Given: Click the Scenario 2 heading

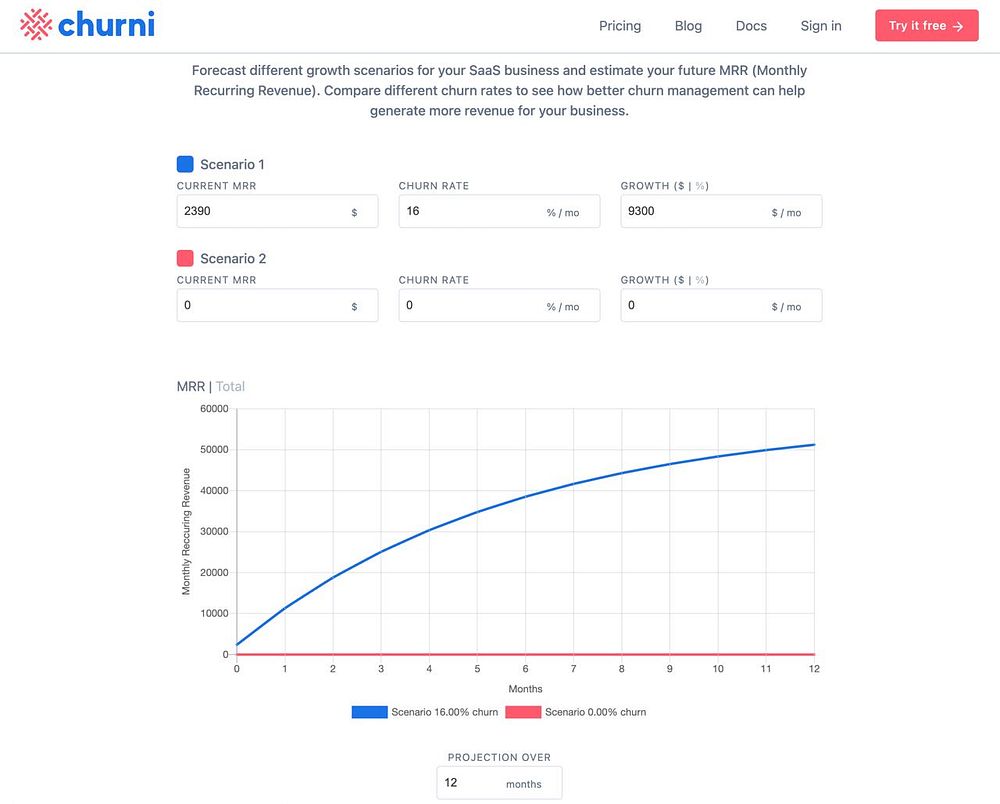Looking at the screenshot, I should 233,259.
